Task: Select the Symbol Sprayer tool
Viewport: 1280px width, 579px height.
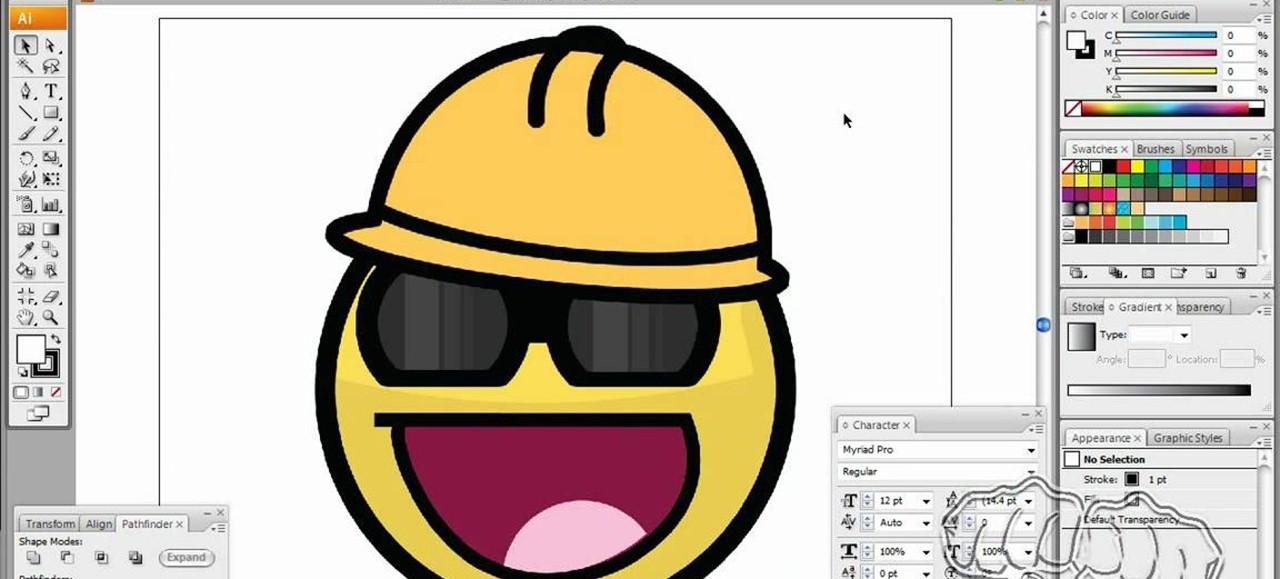Action: pos(27,204)
